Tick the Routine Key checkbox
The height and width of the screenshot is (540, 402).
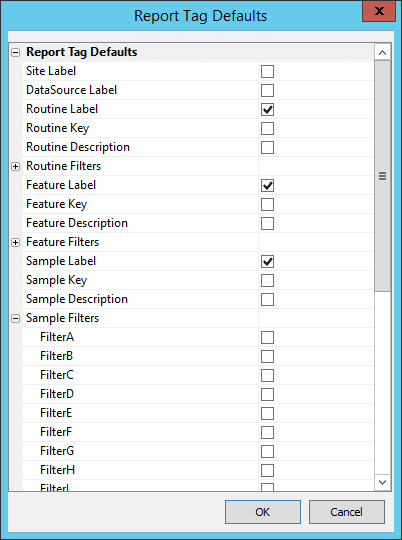[x=267, y=128]
